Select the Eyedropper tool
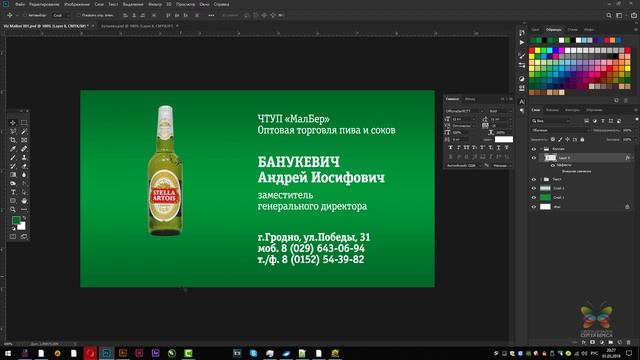Viewport: 640px width, 360px height. tap(13, 149)
